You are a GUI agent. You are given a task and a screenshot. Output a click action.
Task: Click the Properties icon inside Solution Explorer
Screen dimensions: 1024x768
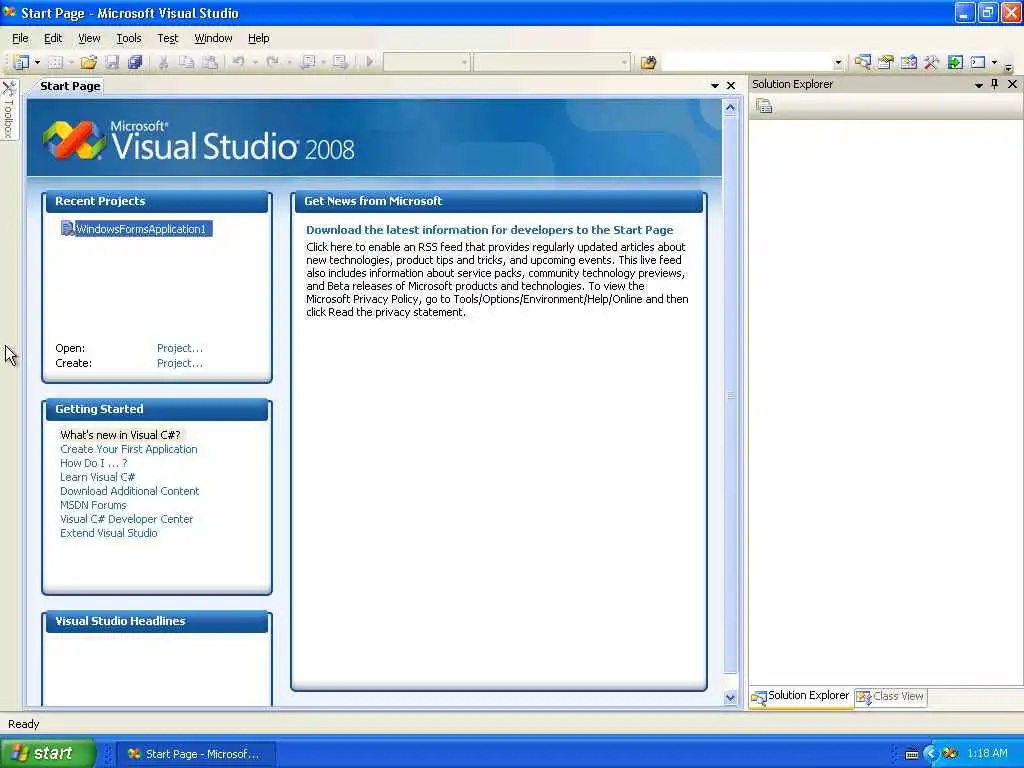[764, 106]
